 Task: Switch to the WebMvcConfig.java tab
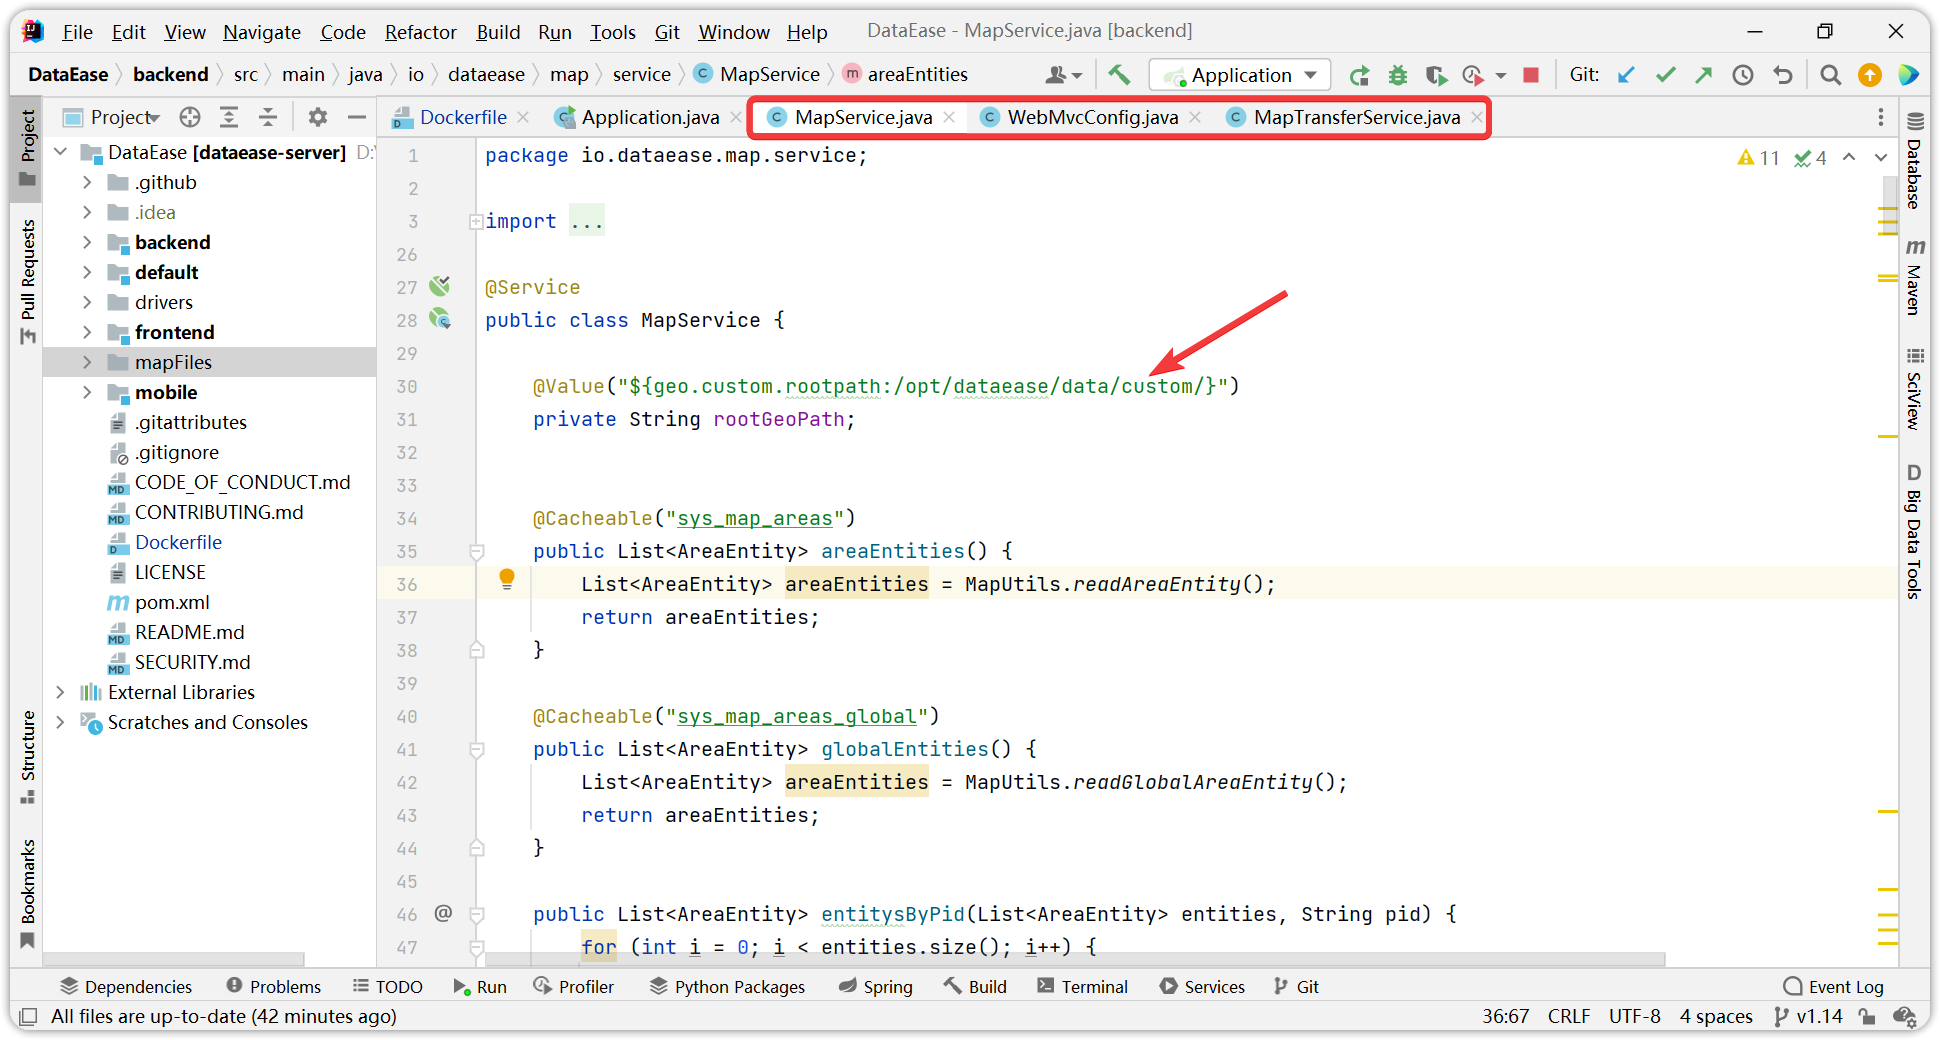(1092, 117)
